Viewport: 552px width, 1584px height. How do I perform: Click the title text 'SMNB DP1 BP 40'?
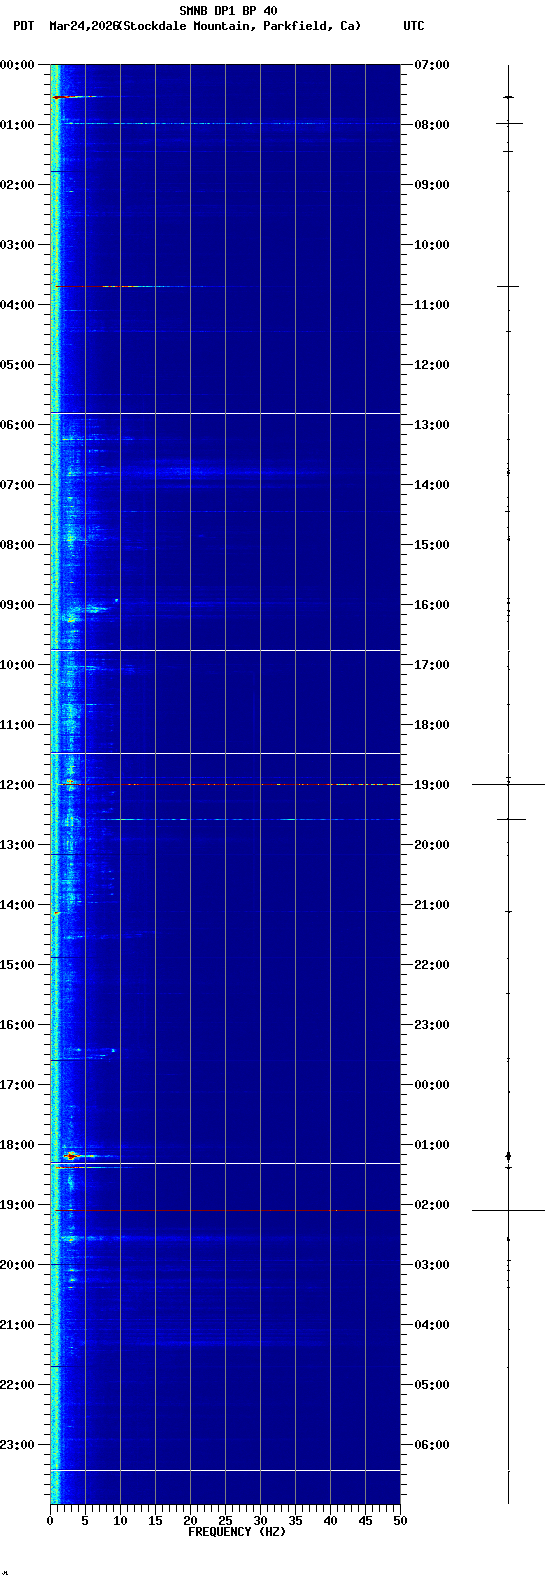pos(228,11)
